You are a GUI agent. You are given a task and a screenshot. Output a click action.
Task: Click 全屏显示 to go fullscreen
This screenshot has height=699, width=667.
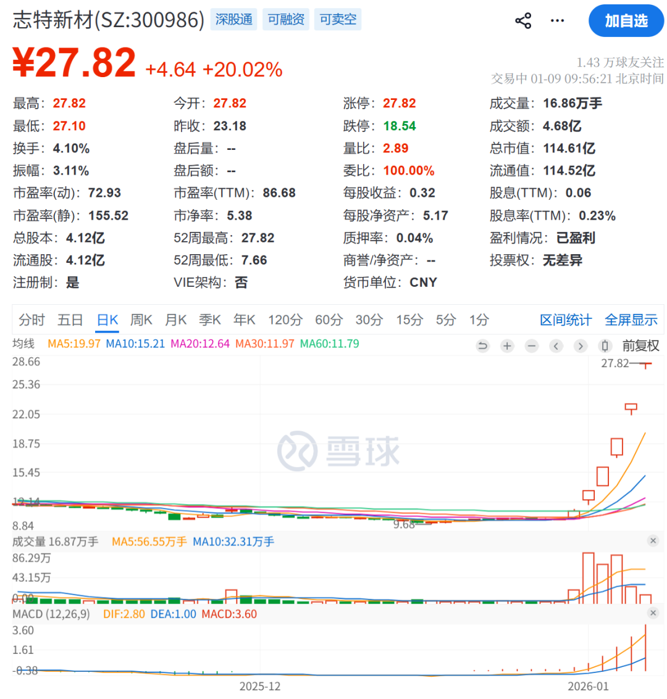631,320
